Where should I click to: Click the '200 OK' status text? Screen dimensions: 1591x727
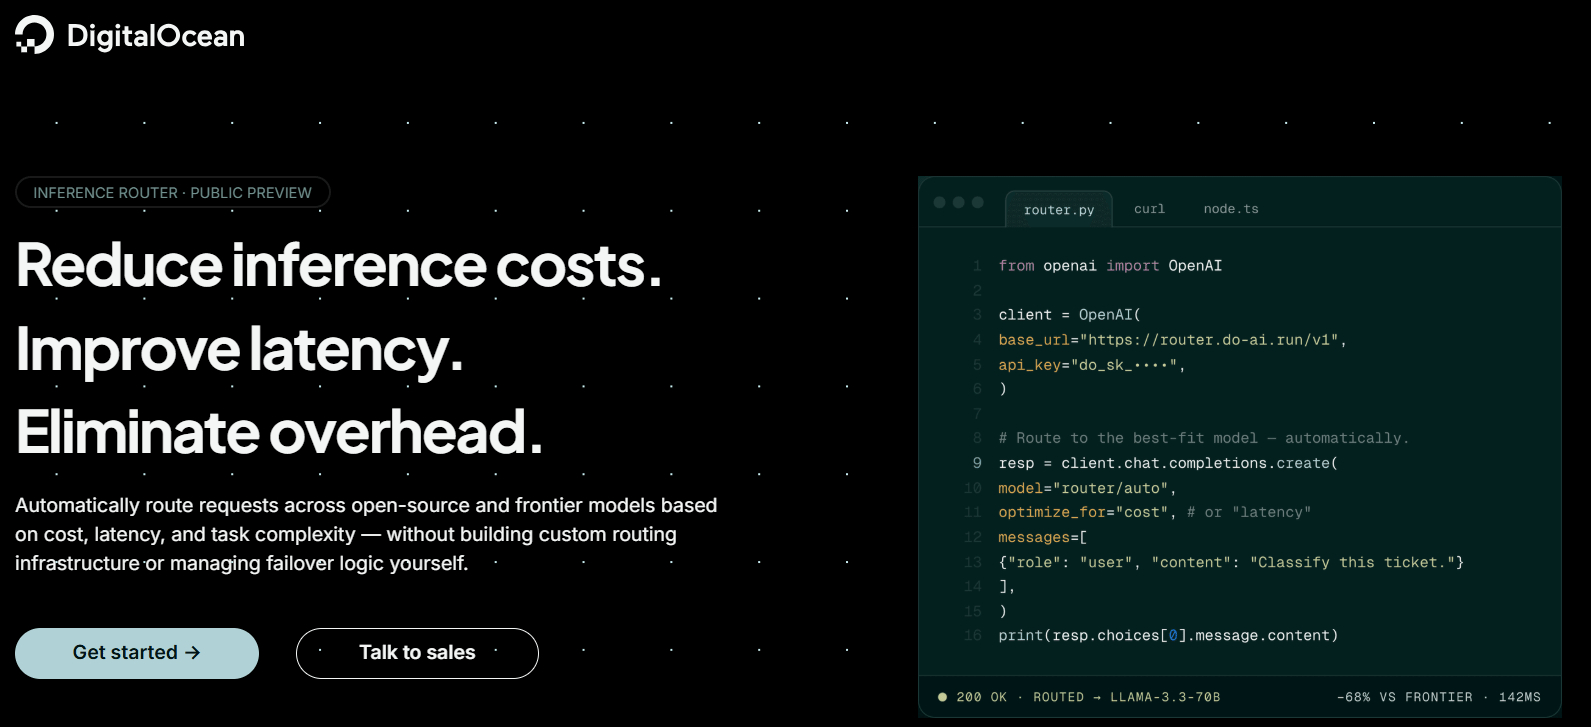click(981, 697)
